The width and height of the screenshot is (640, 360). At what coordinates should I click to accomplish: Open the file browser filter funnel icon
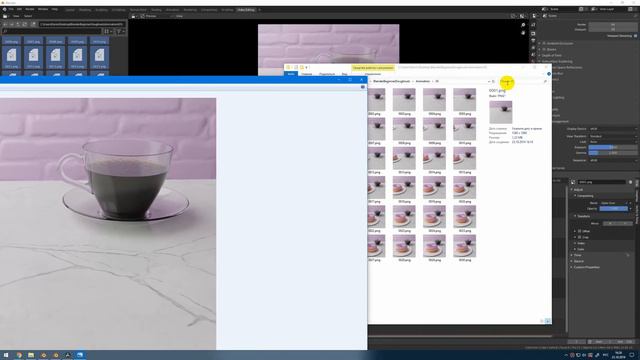tap(119, 31)
